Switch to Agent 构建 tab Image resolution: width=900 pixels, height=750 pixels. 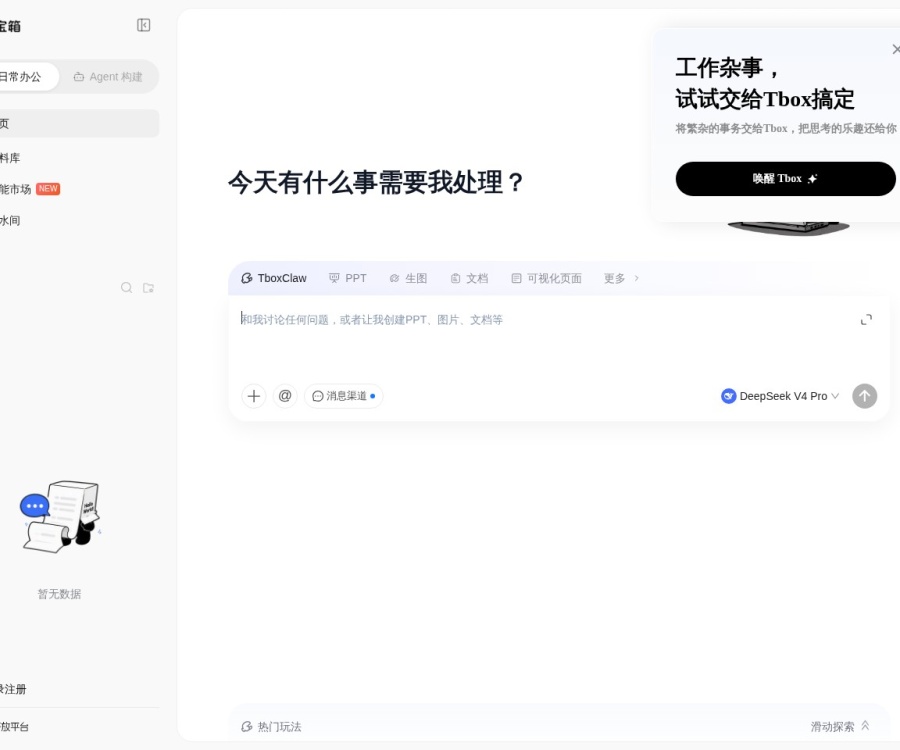pos(108,77)
